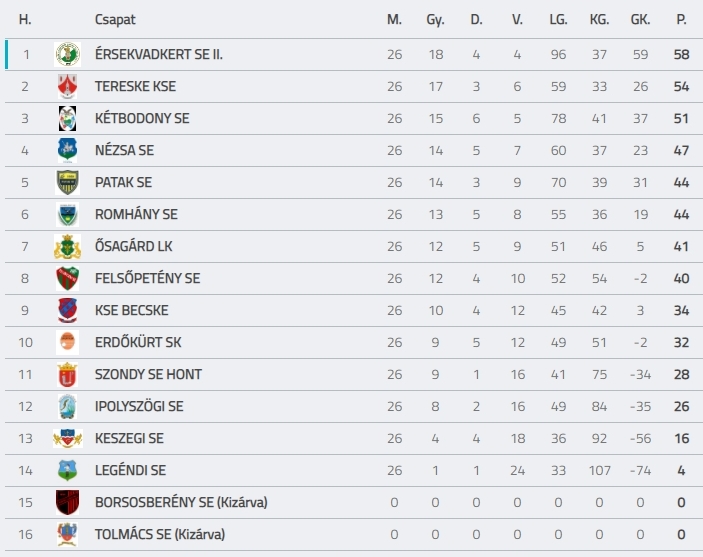Viewport: 703px width, 557px height.
Task: Select the Erdőkürt SK orange ball logo
Action: pyautogui.click(x=67, y=342)
